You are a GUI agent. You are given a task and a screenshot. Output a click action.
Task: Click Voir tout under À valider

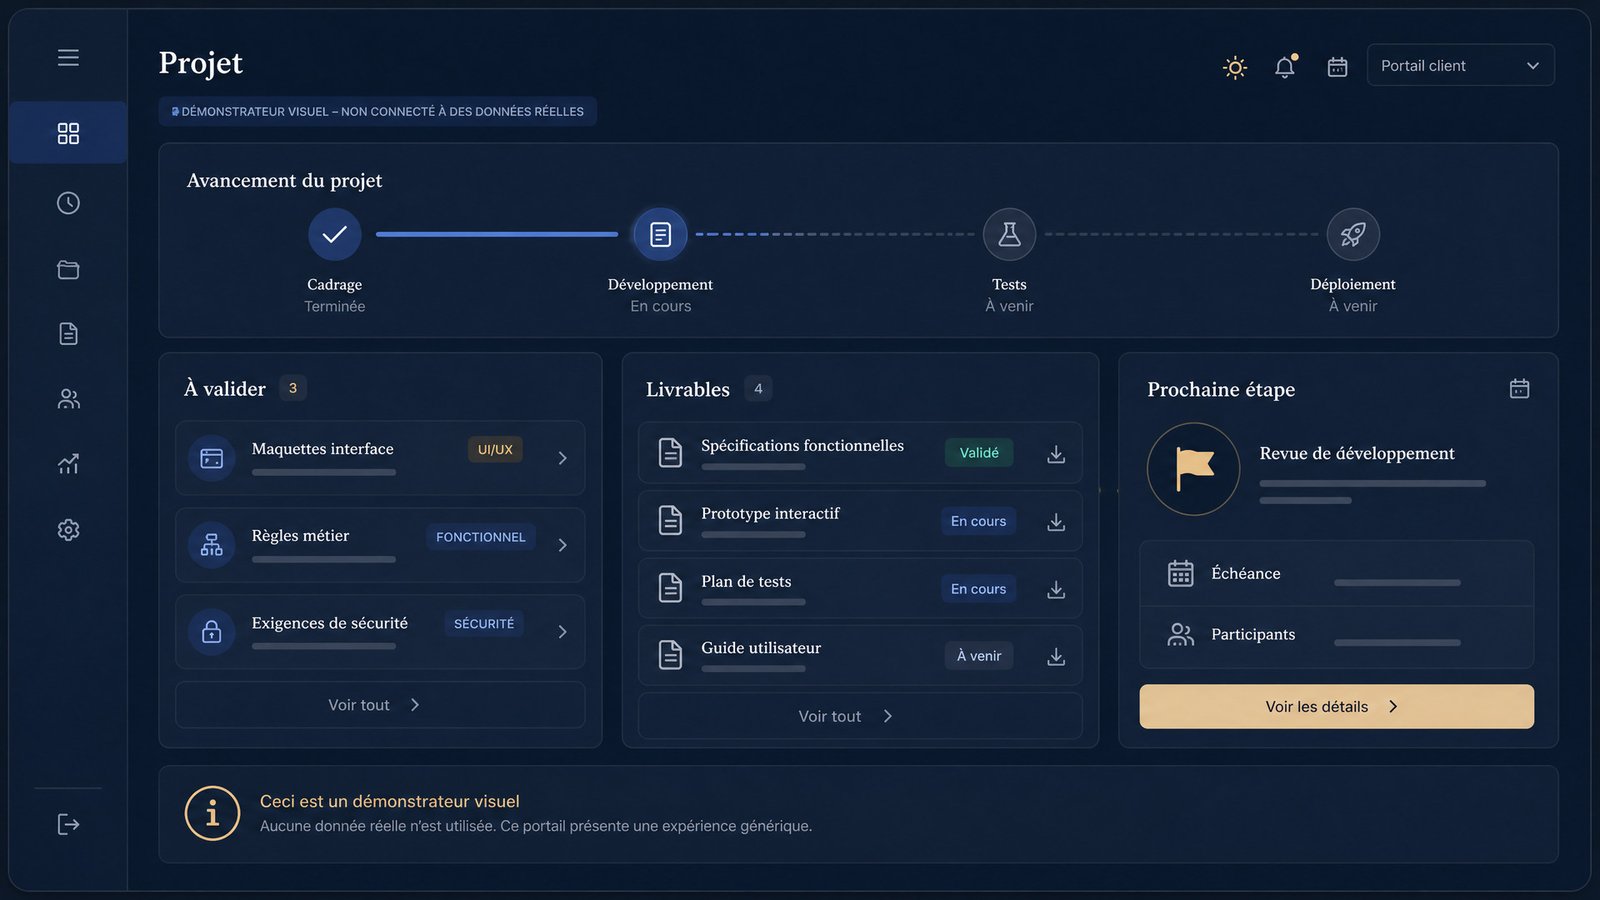[380, 705]
